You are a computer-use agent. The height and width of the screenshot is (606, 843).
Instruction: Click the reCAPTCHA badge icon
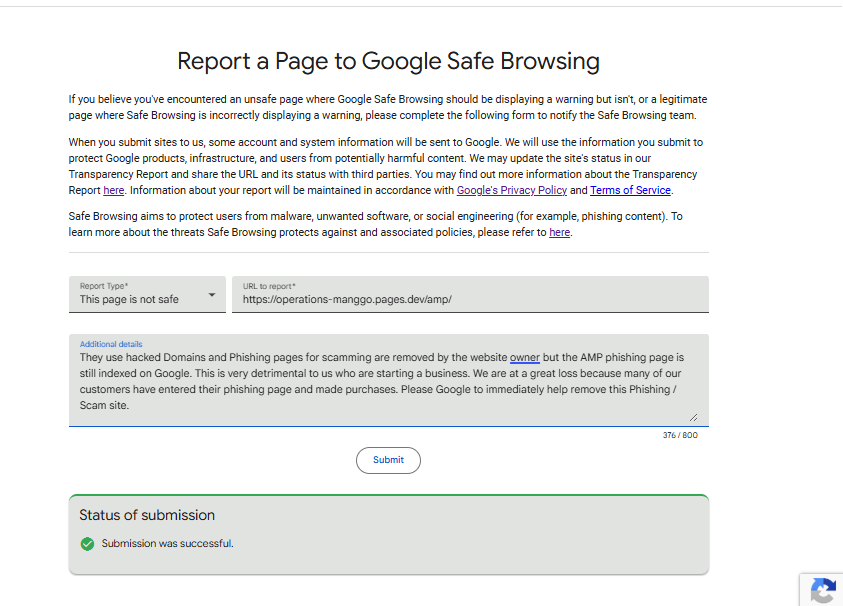pos(823,591)
